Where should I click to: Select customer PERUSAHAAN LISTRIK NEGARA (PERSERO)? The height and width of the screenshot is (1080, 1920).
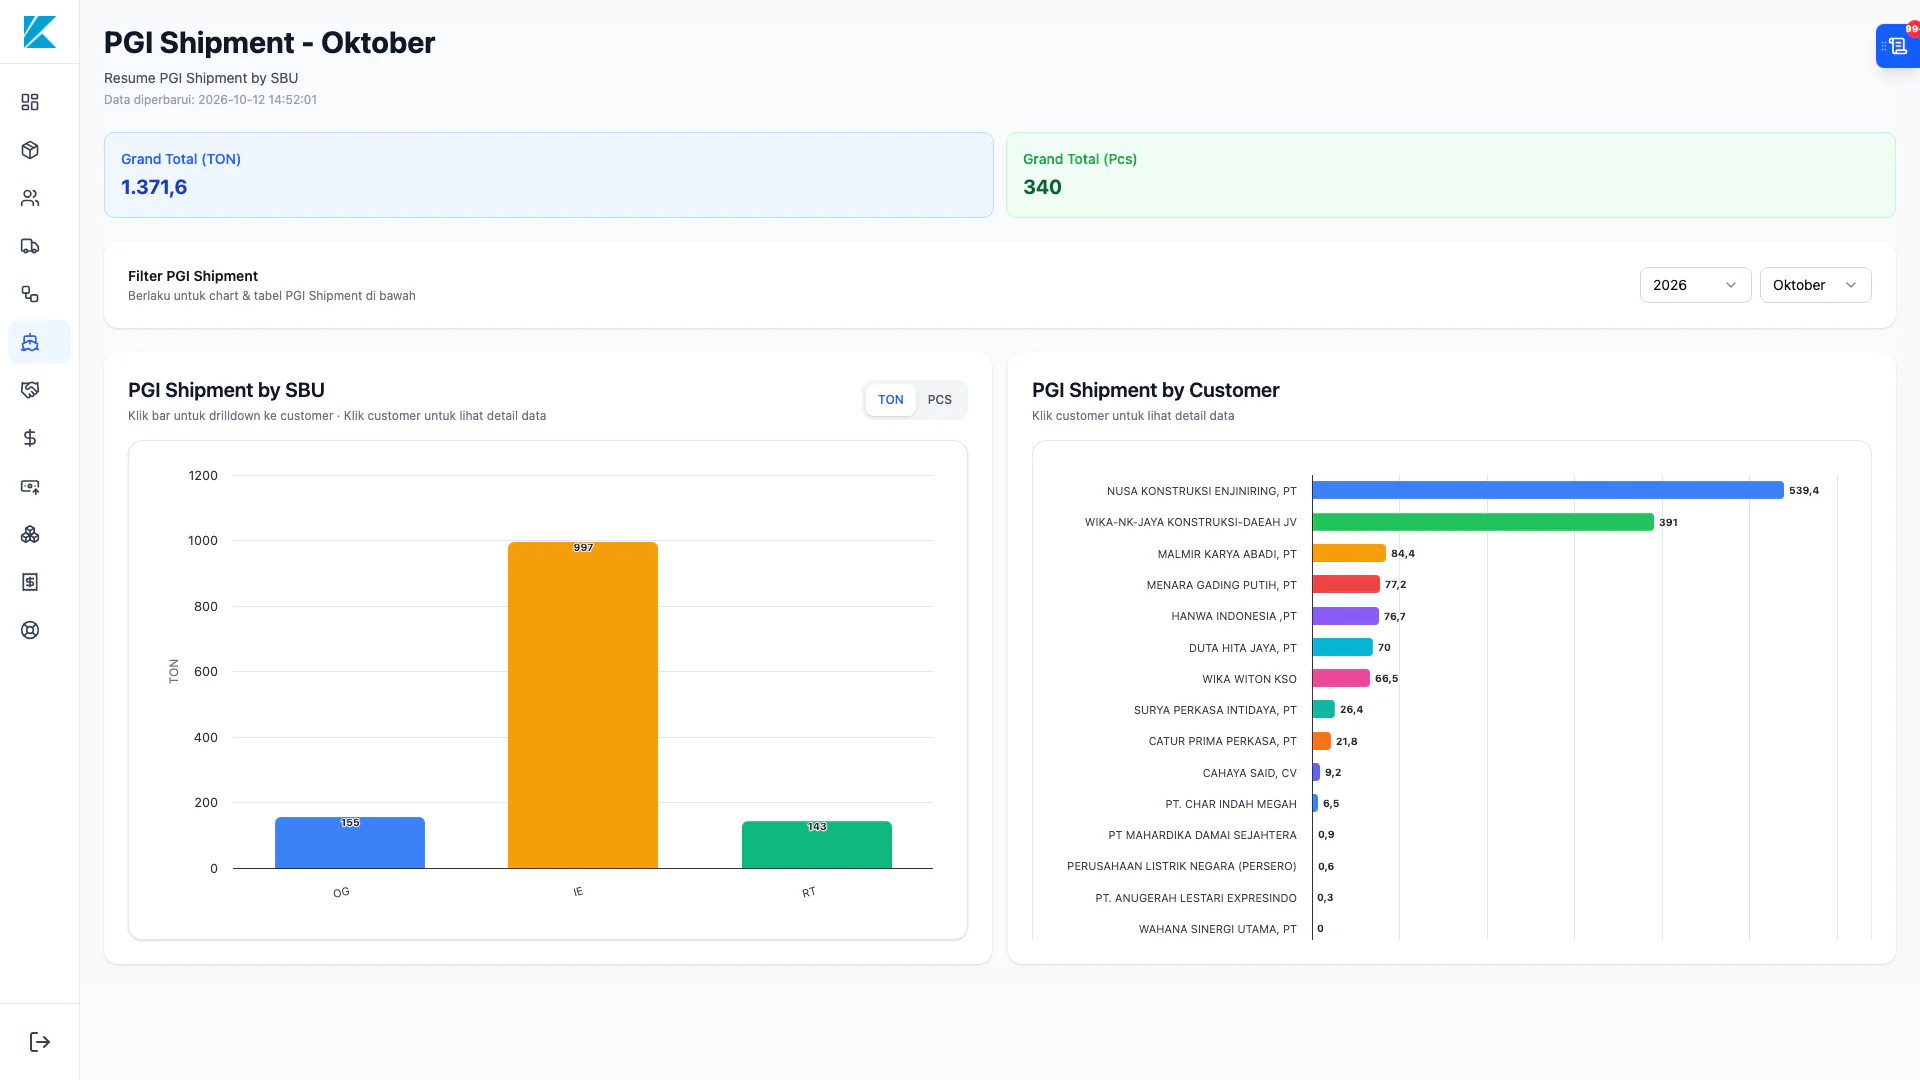(1181, 866)
